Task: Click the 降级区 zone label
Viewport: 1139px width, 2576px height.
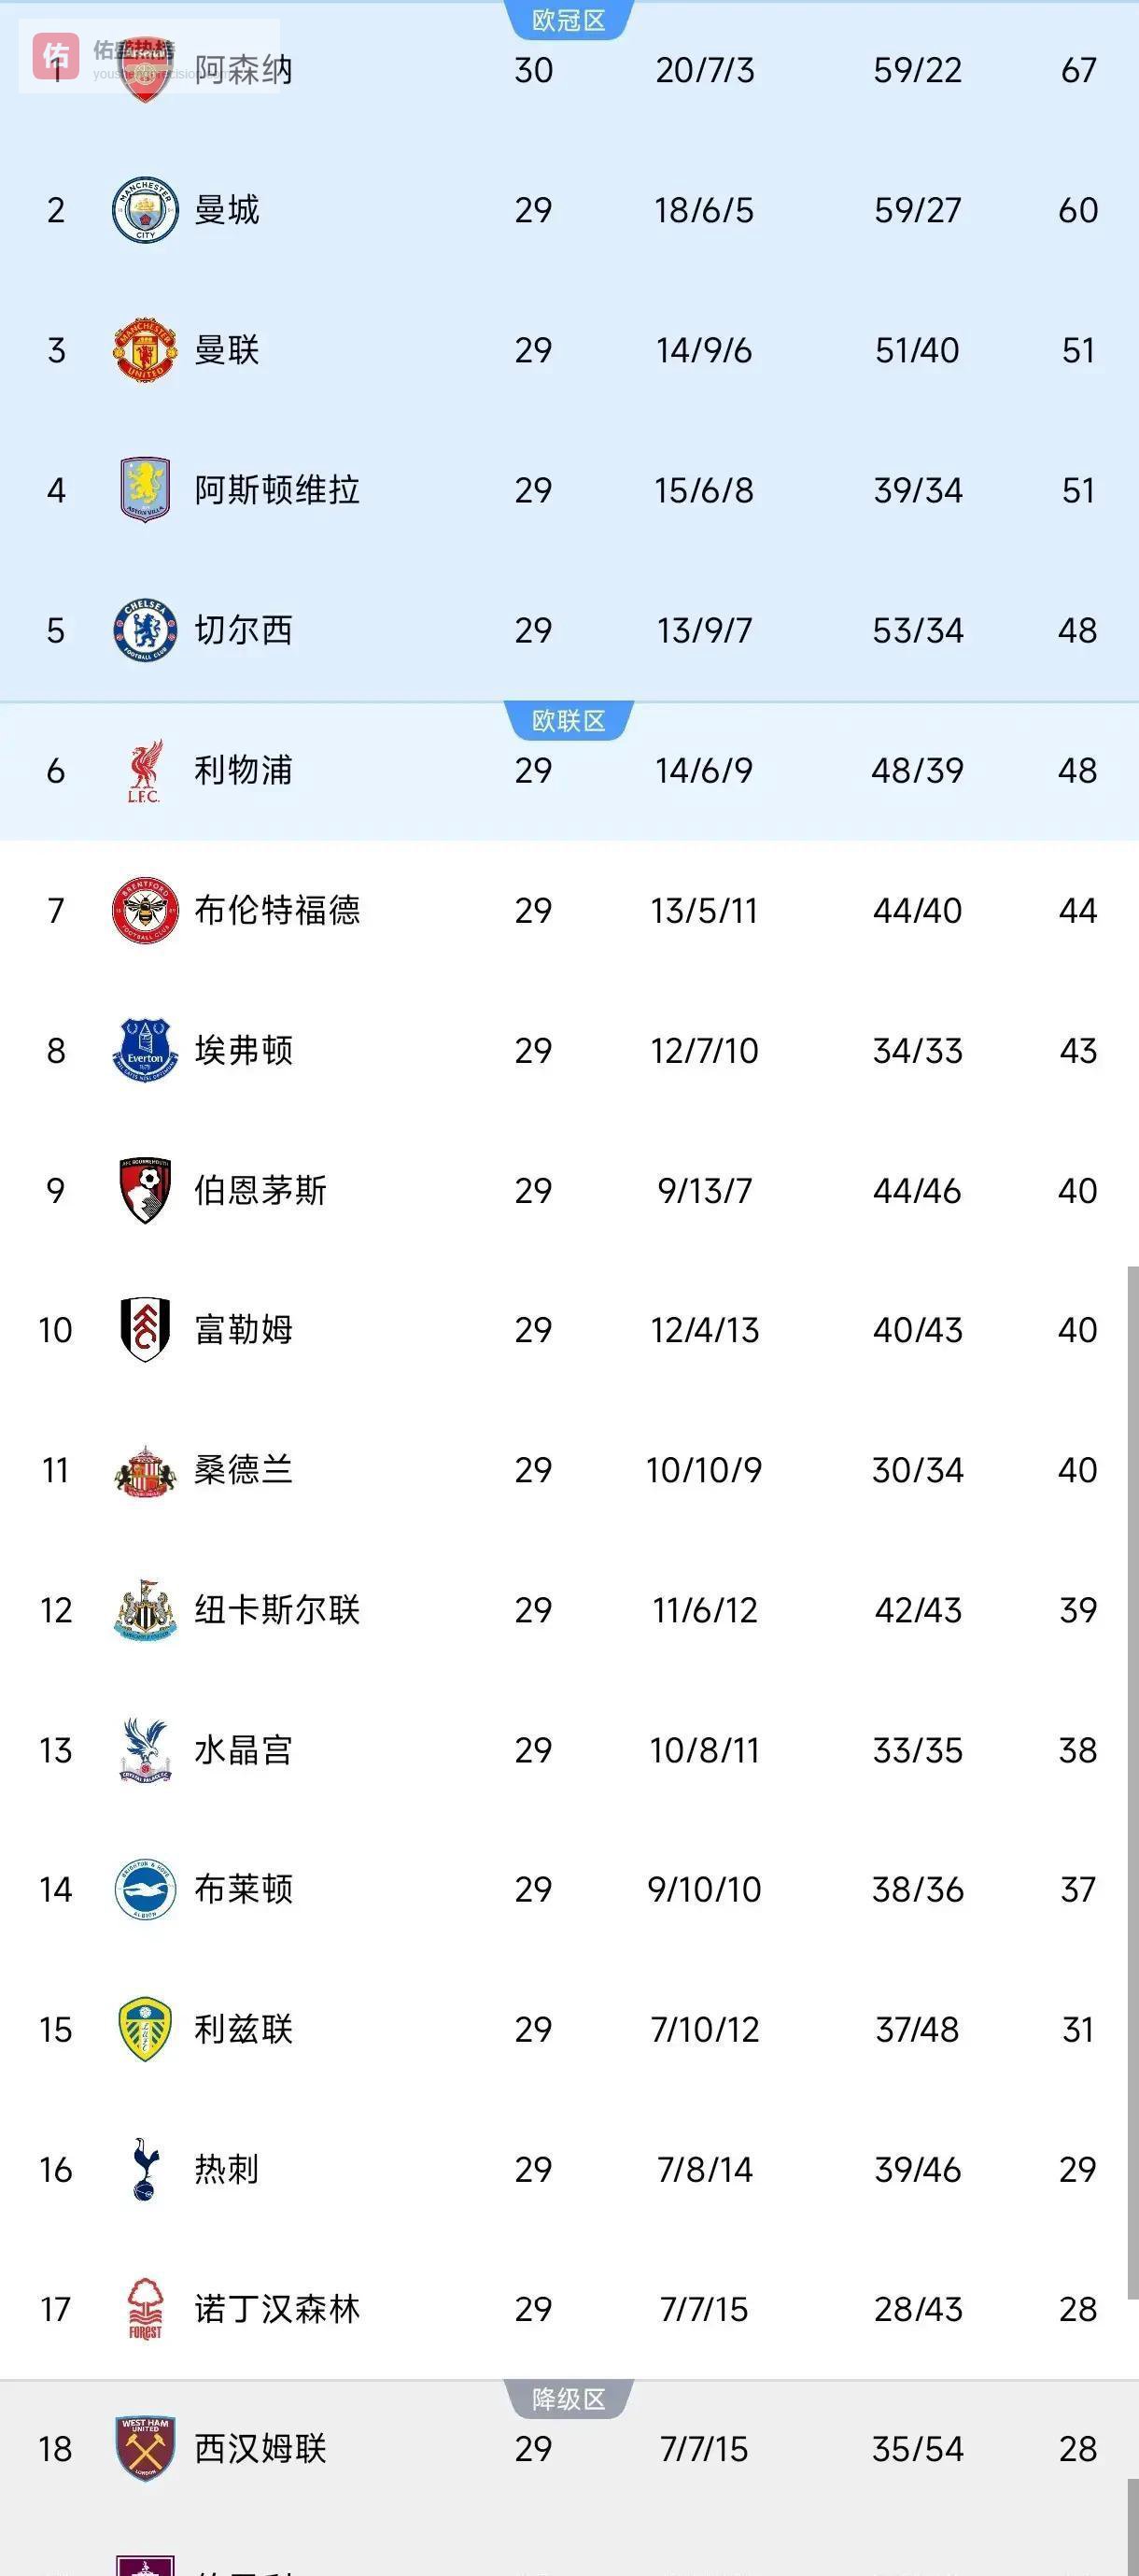Action: click(568, 2399)
